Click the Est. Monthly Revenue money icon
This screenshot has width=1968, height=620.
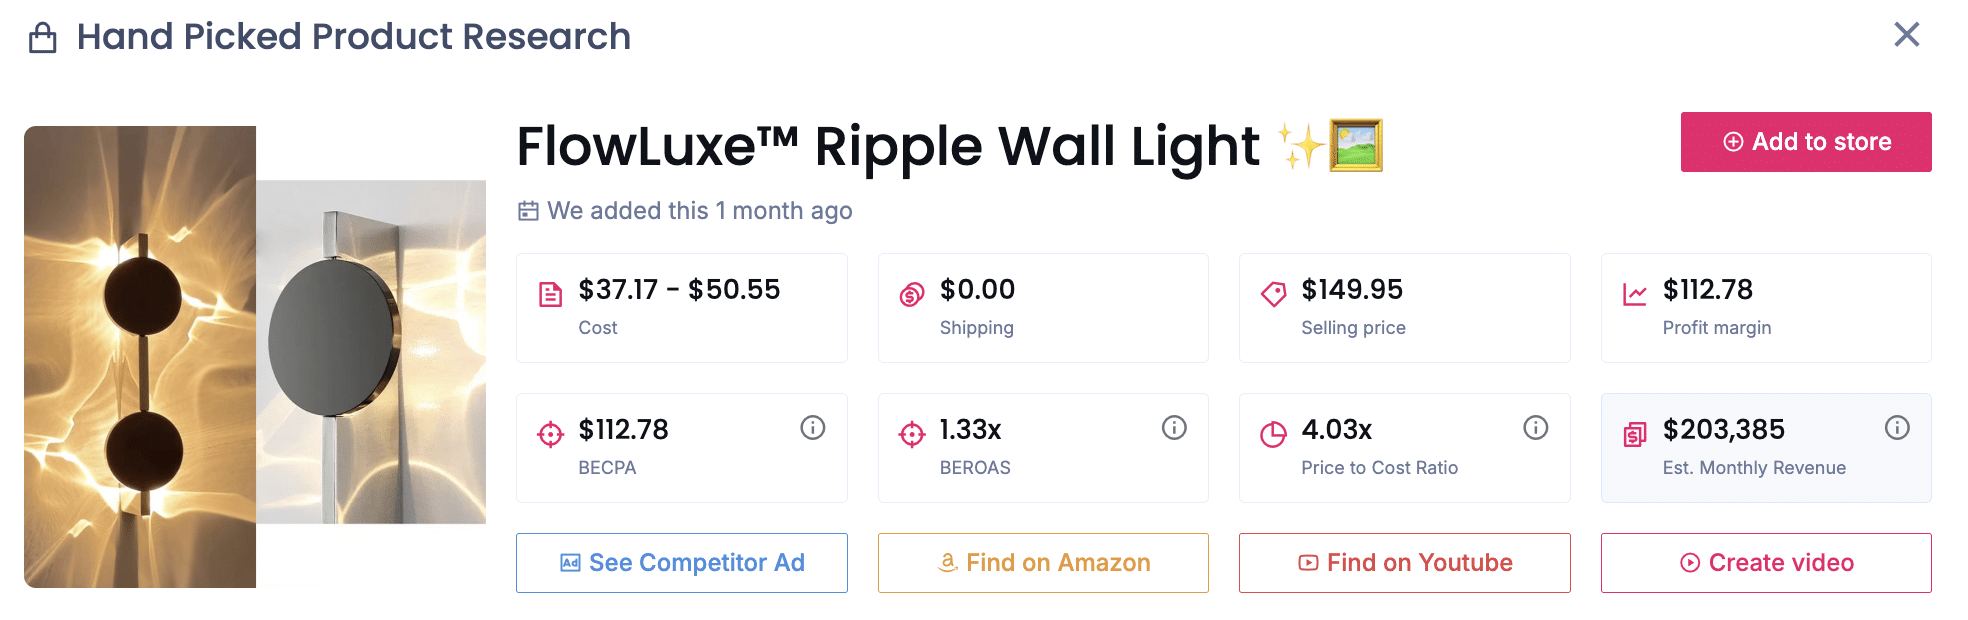click(x=1634, y=430)
